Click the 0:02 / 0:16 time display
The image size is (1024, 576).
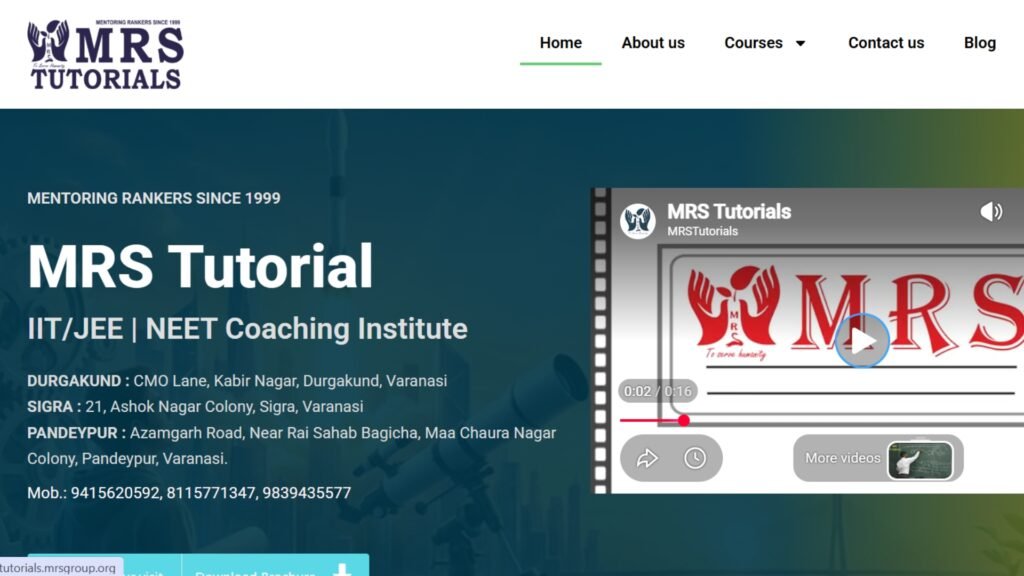pyautogui.click(x=657, y=391)
